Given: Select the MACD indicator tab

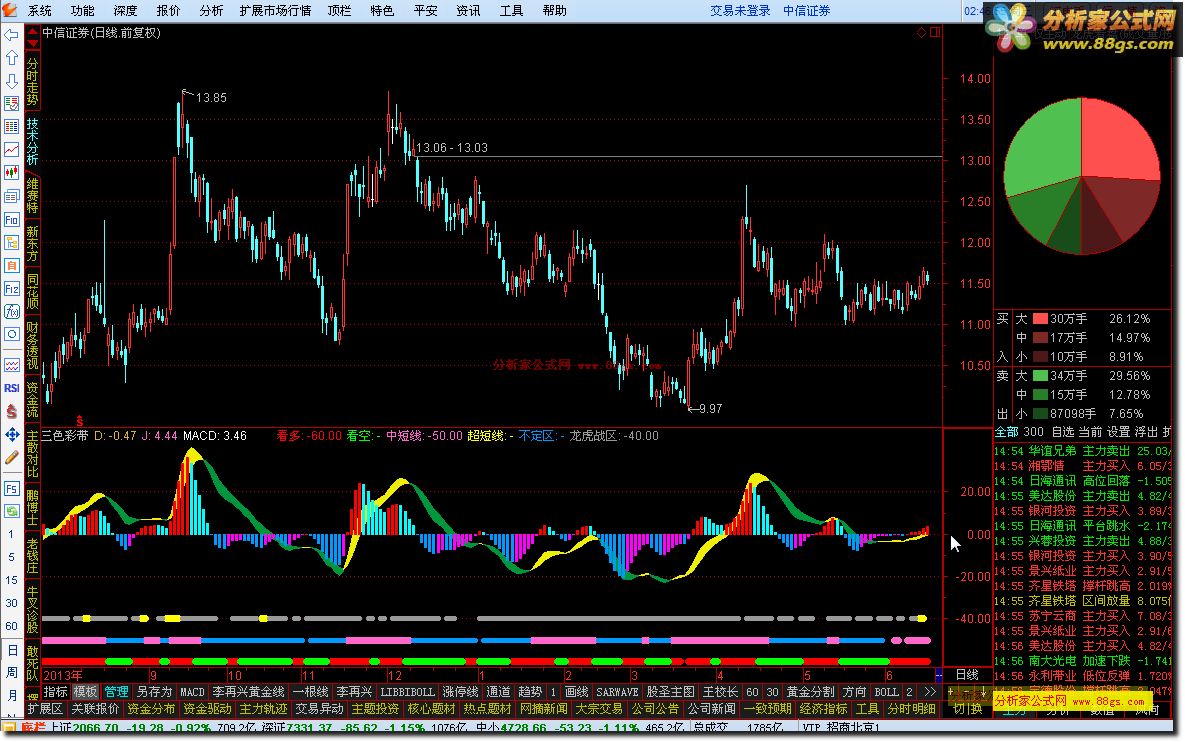Looking at the screenshot, I should coord(192,691).
